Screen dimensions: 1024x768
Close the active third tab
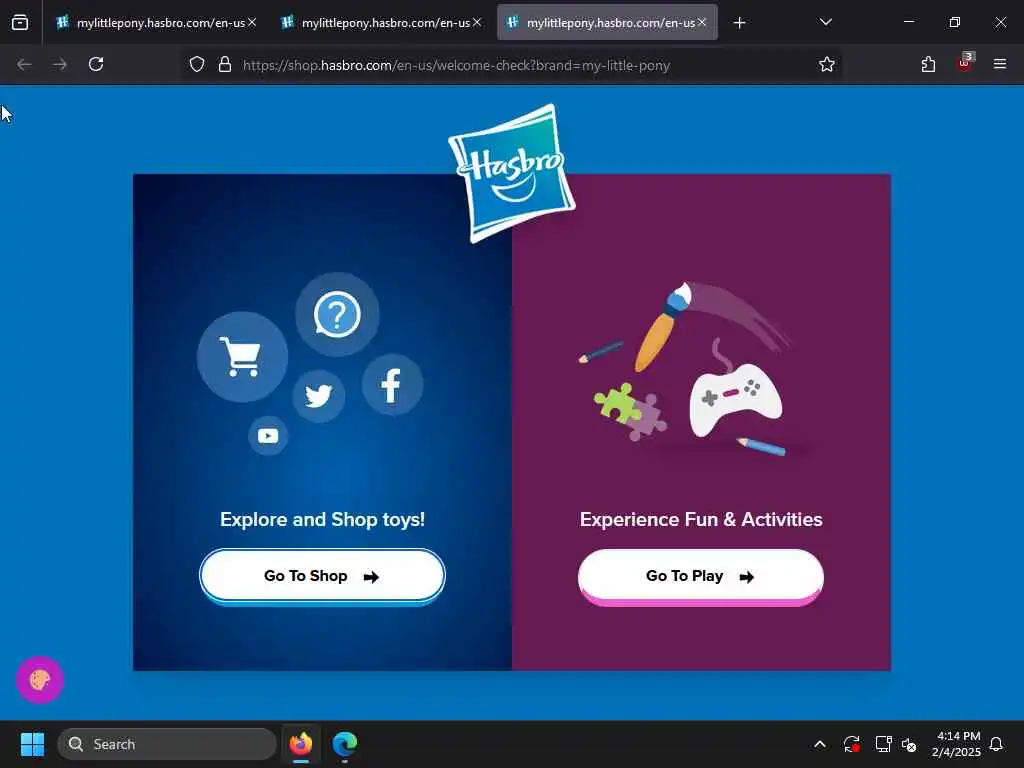tap(702, 22)
